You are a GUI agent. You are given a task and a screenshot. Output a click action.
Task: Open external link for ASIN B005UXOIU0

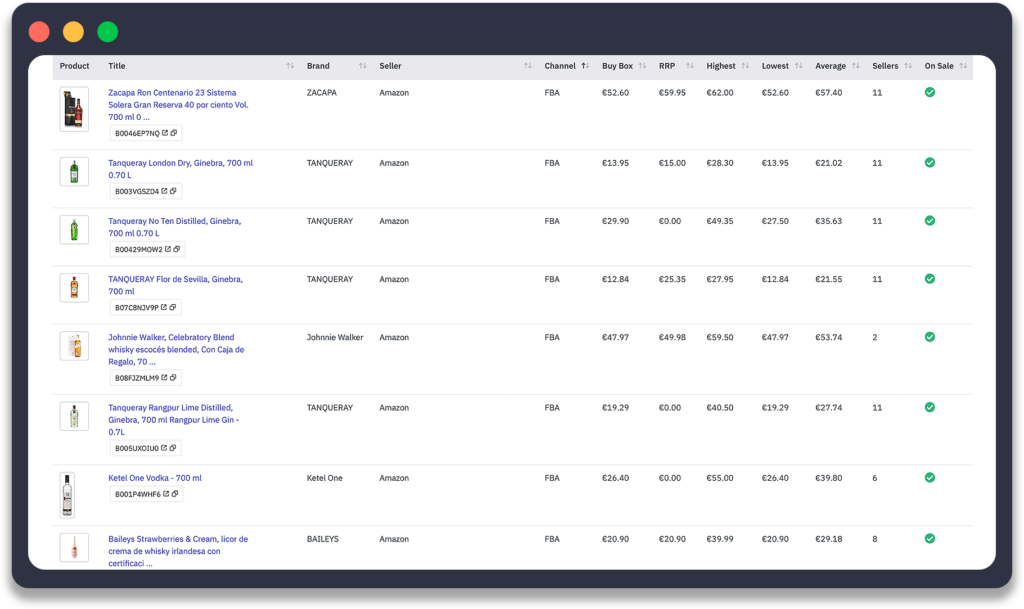[164, 448]
